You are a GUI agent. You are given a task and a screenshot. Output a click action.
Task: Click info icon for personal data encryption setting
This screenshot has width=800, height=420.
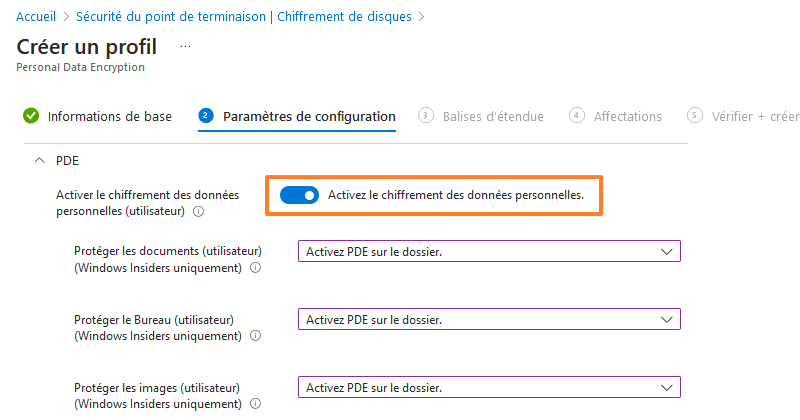coord(198,212)
